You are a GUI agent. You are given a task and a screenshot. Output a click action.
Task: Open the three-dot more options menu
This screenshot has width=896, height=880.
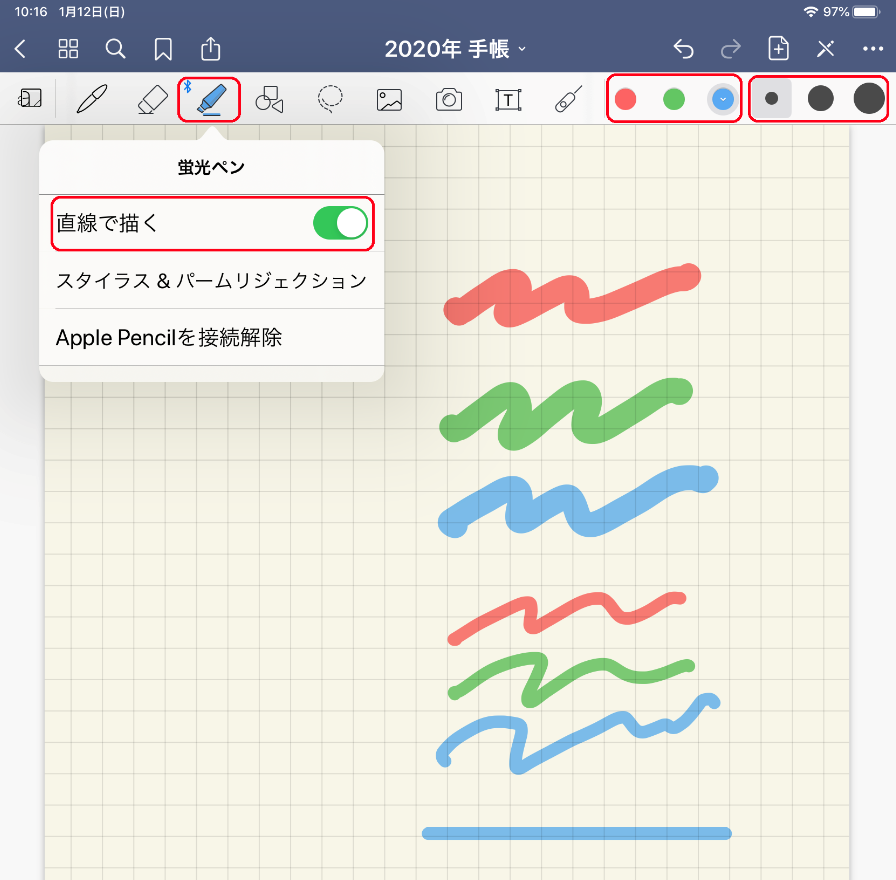[x=873, y=49]
